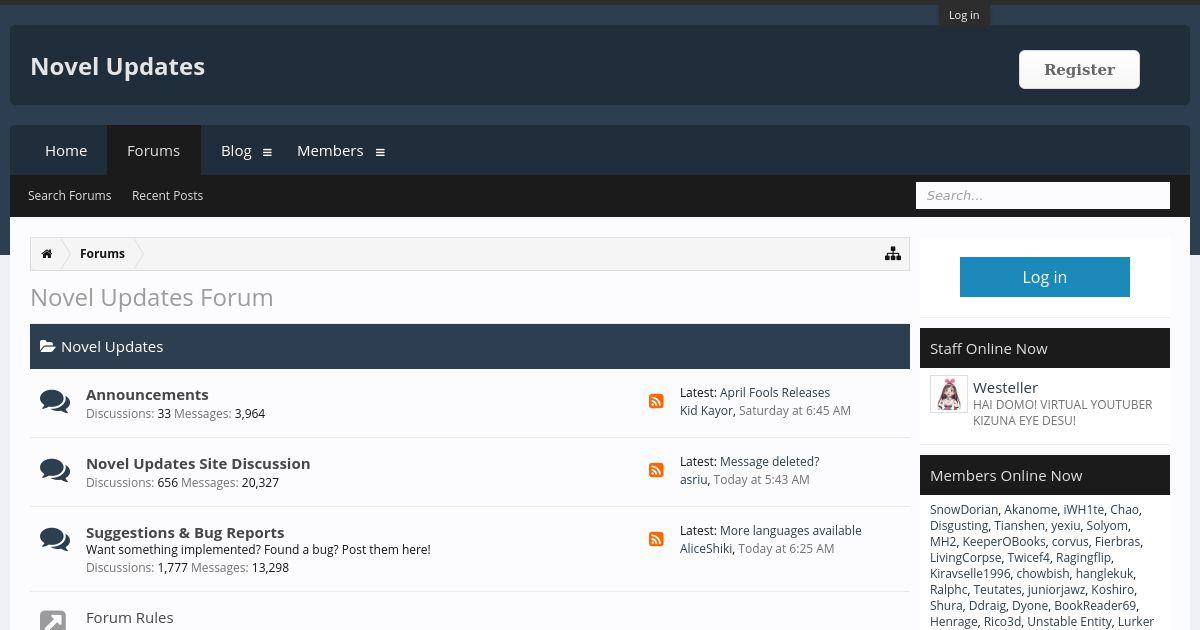Viewport: 1200px width, 630px height.
Task: Open latest thread April Fools Releases
Action: (x=775, y=392)
